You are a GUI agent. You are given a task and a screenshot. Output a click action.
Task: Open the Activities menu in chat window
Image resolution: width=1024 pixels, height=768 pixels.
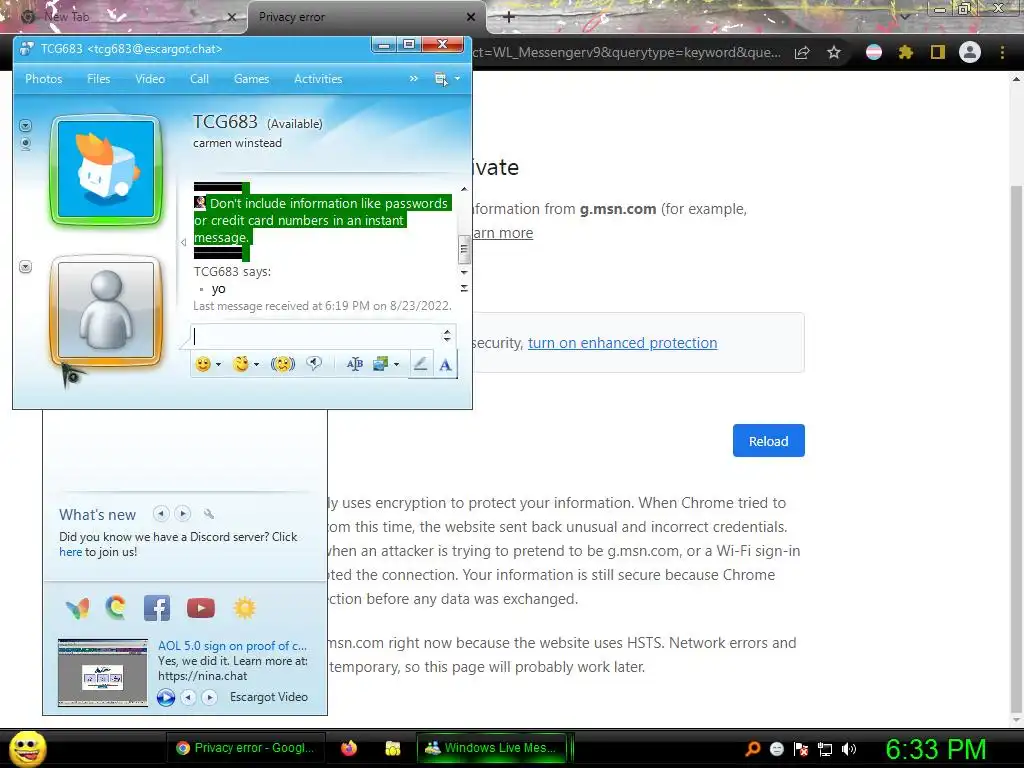(x=318, y=78)
